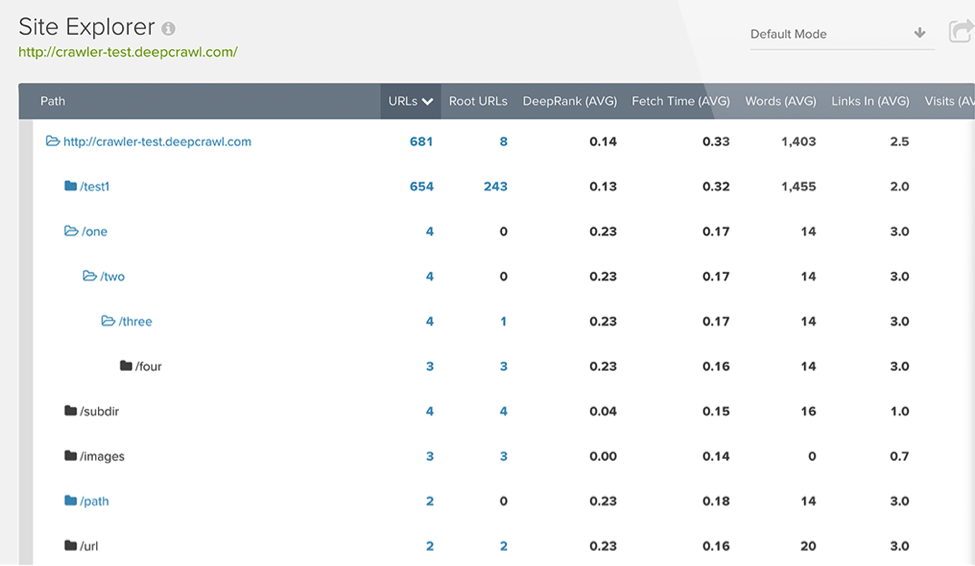Open the /path folder link
Viewport: 975px width, 566px height.
pos(95,501)
